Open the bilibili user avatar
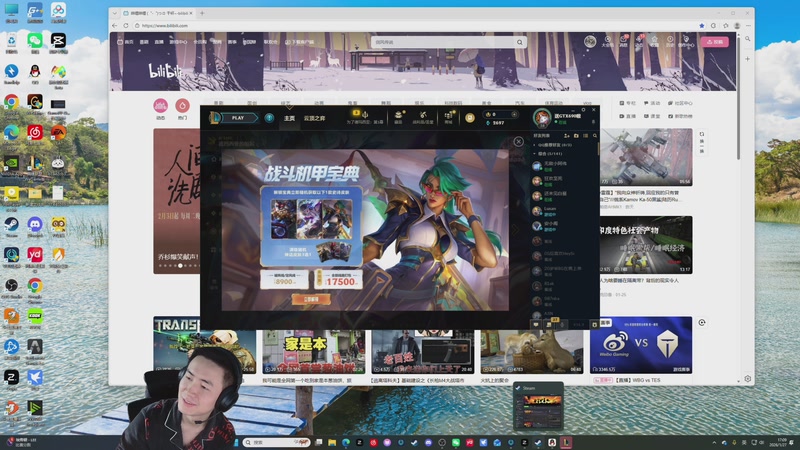 point(590,41)
